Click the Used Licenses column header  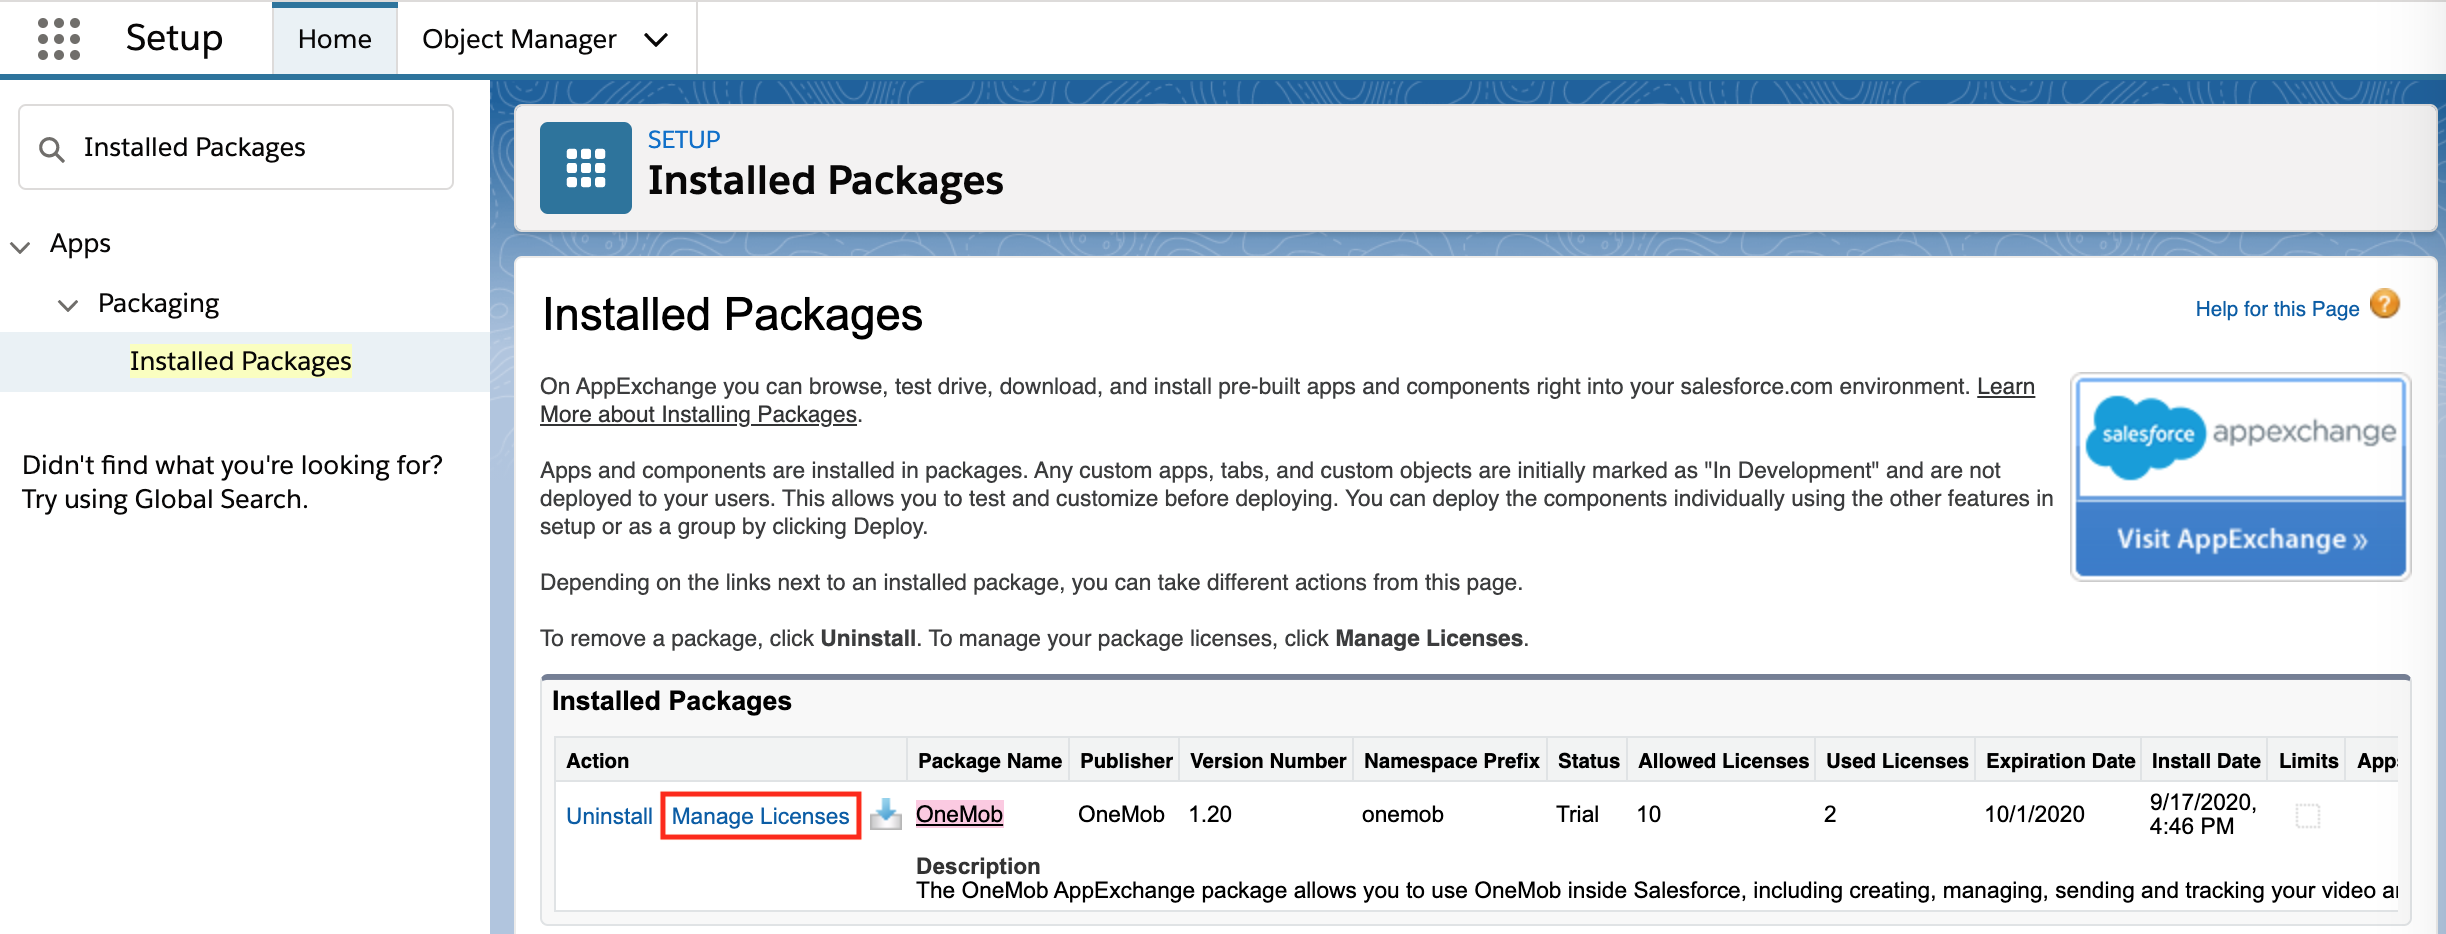click(1897, 761)
